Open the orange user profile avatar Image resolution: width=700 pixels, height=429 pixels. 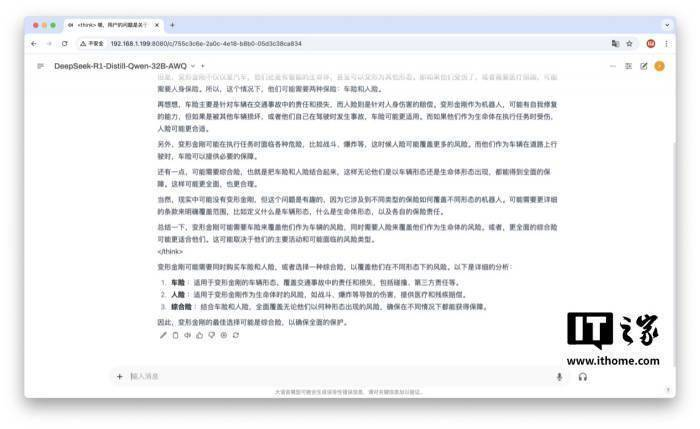[659, 66]
